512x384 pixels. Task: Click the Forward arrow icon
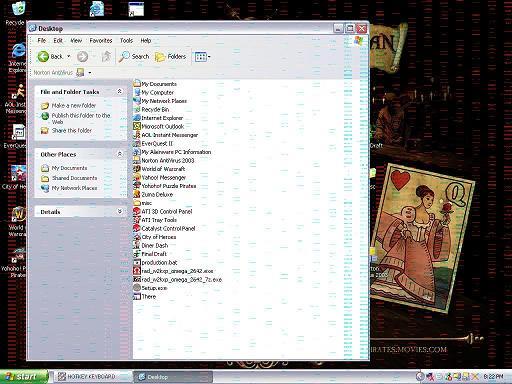pos(82,56)
